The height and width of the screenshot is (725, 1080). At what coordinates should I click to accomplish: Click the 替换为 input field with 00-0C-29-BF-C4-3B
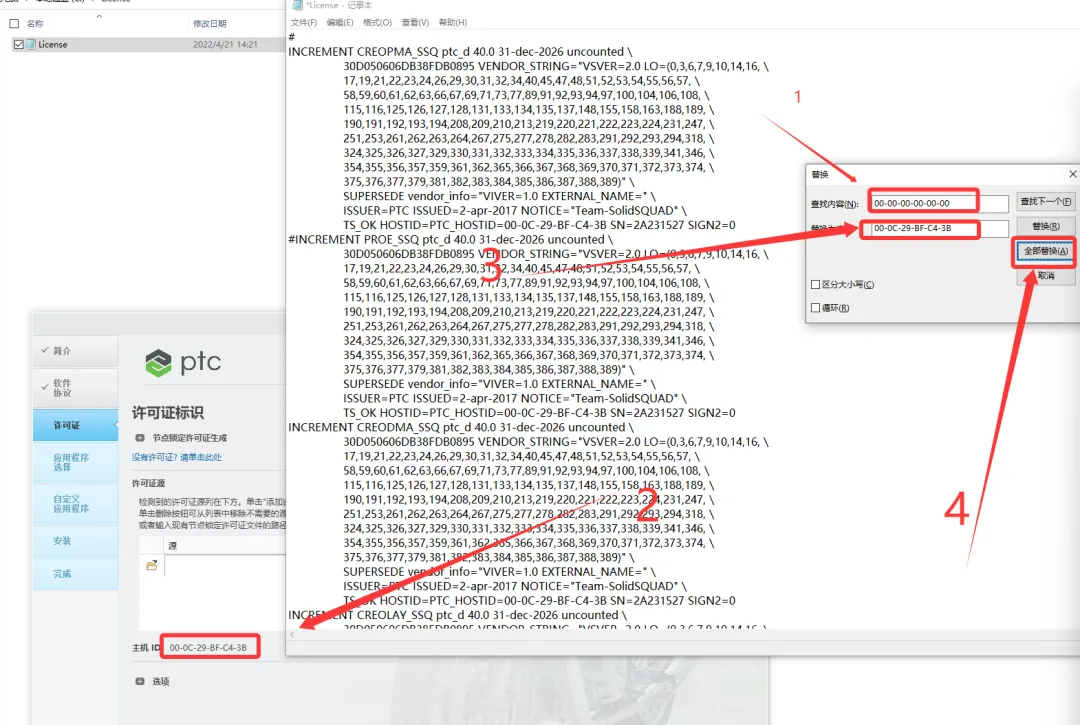938,228
